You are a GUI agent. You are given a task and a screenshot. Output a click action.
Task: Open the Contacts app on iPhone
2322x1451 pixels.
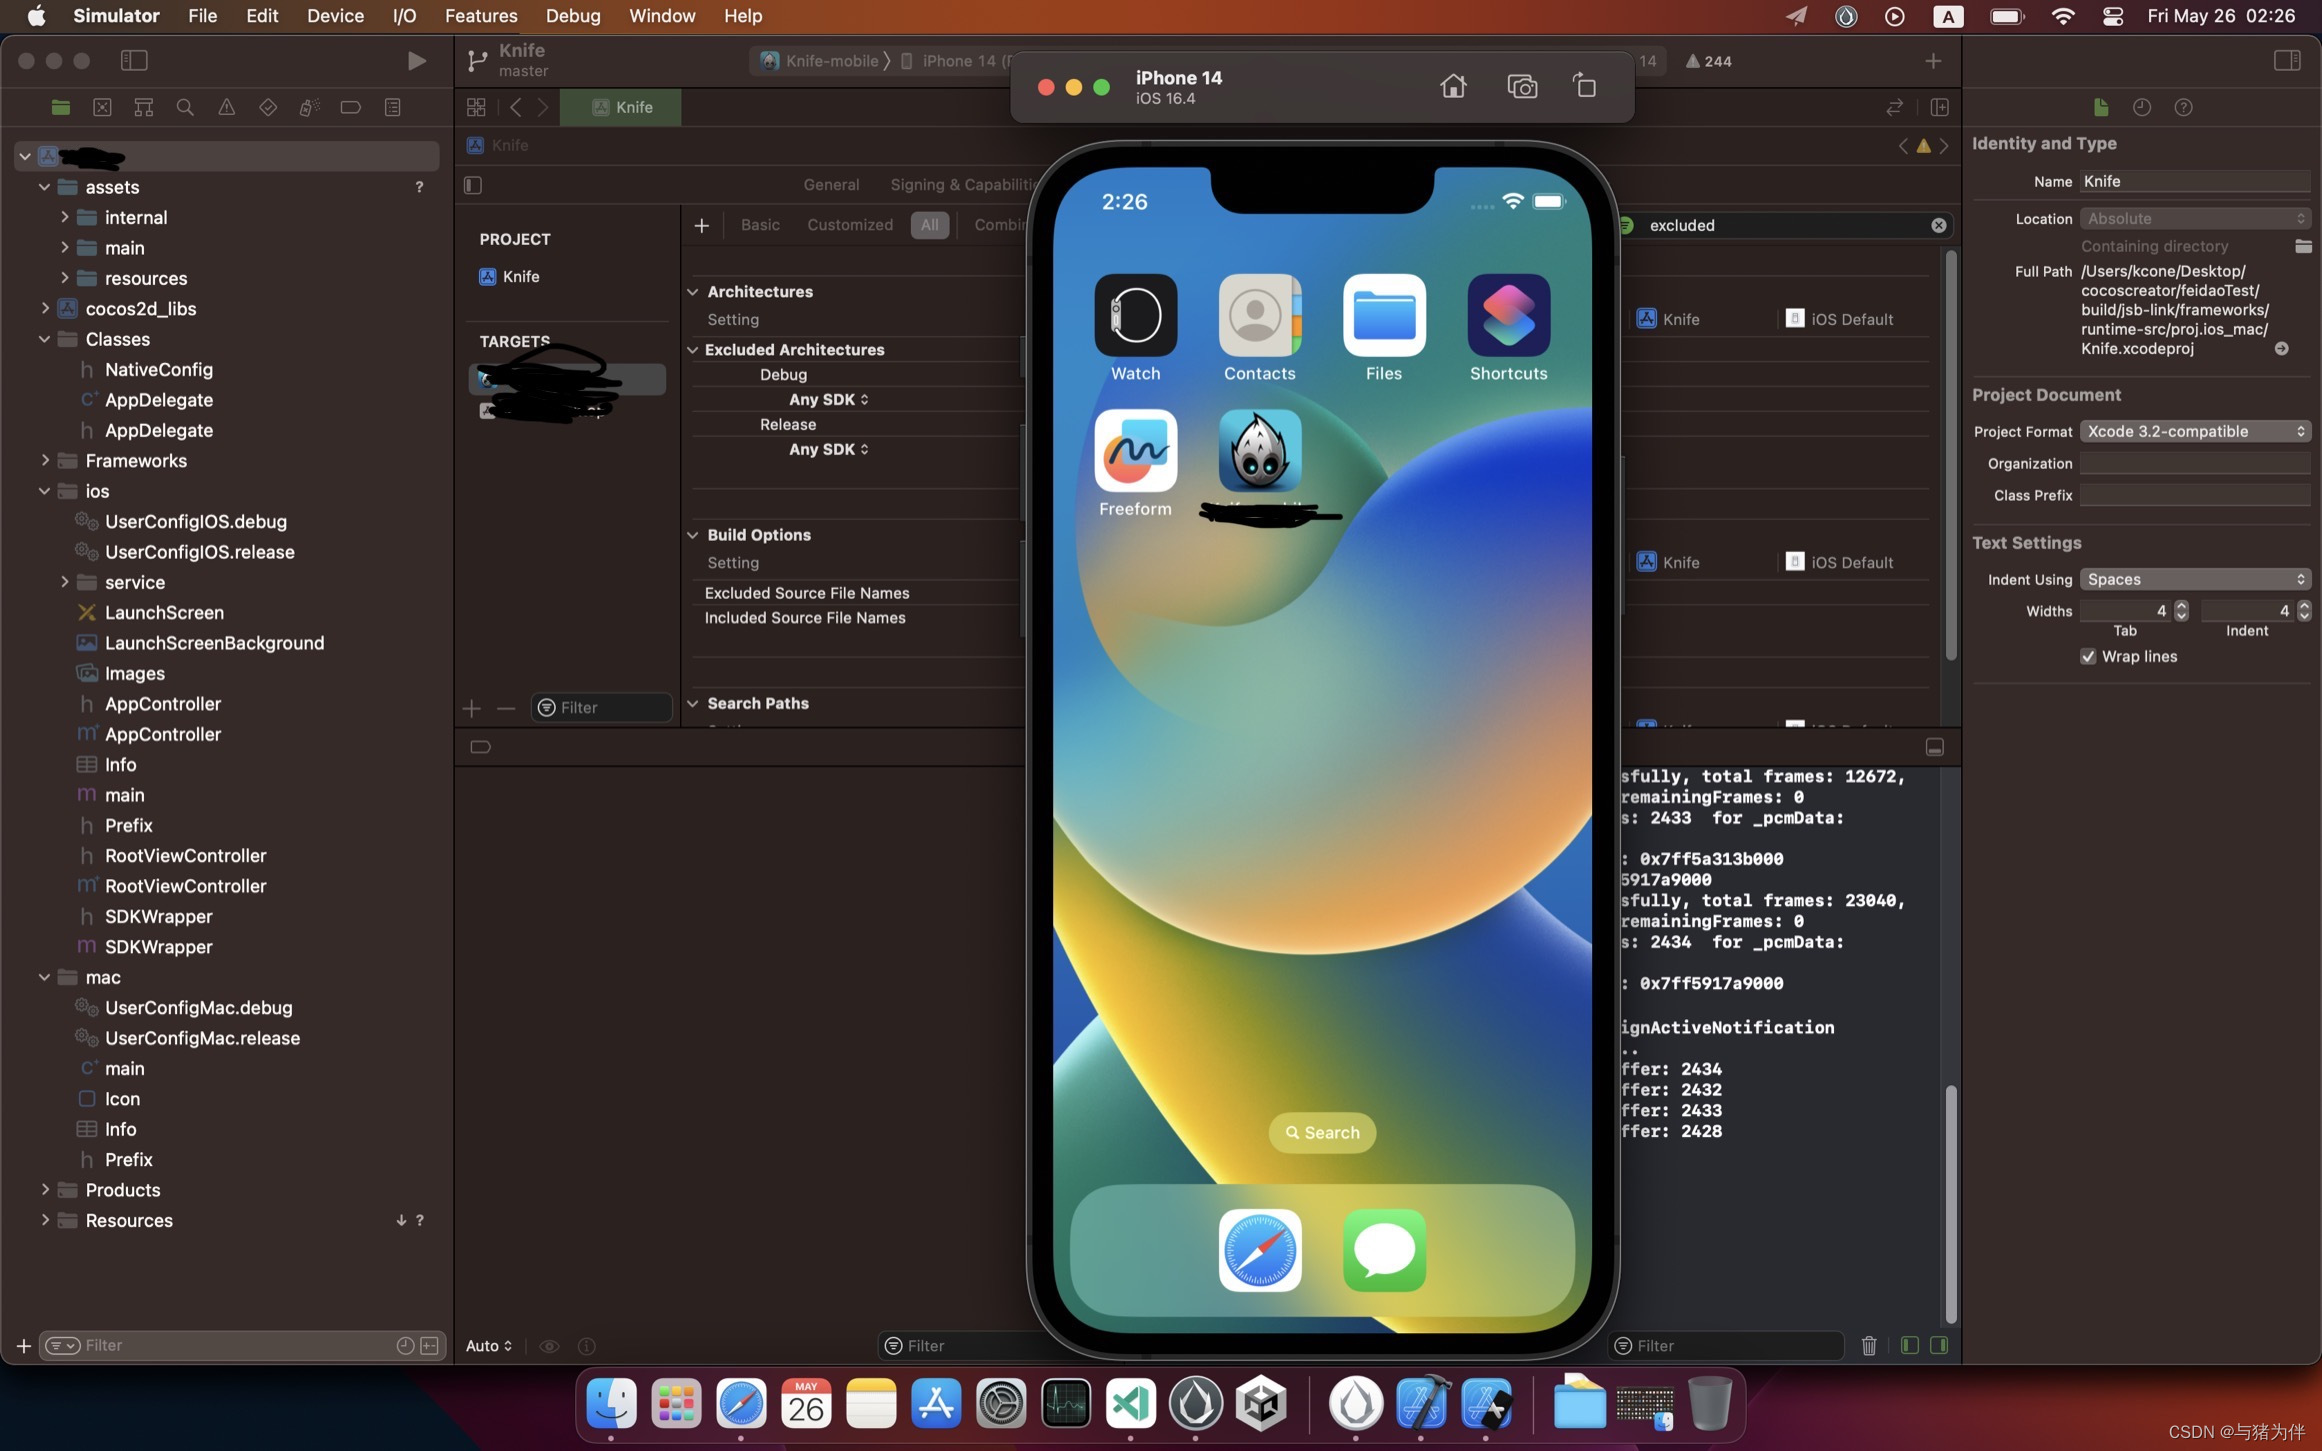(1260, 315)
